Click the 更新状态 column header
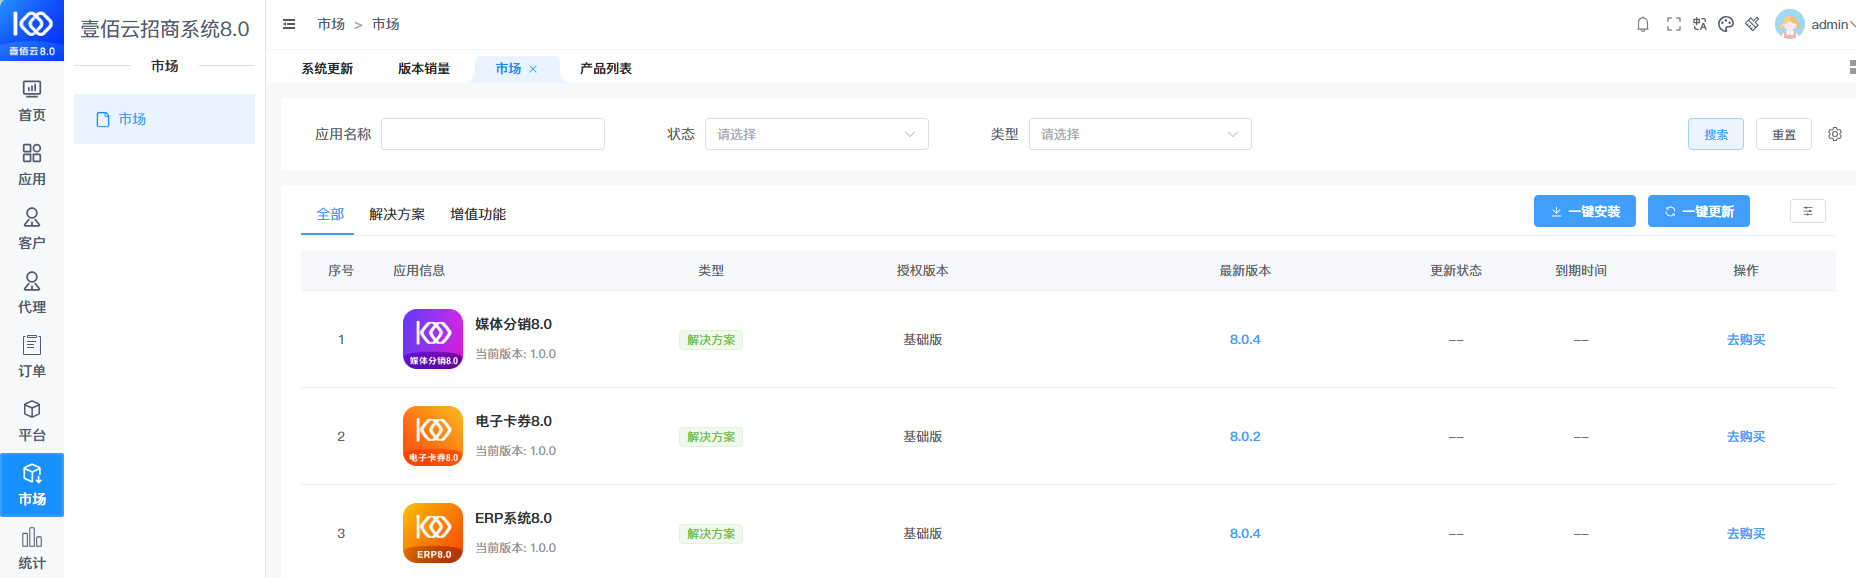Viewport: 1856px width, 578px height. [x=1456, y=271]
